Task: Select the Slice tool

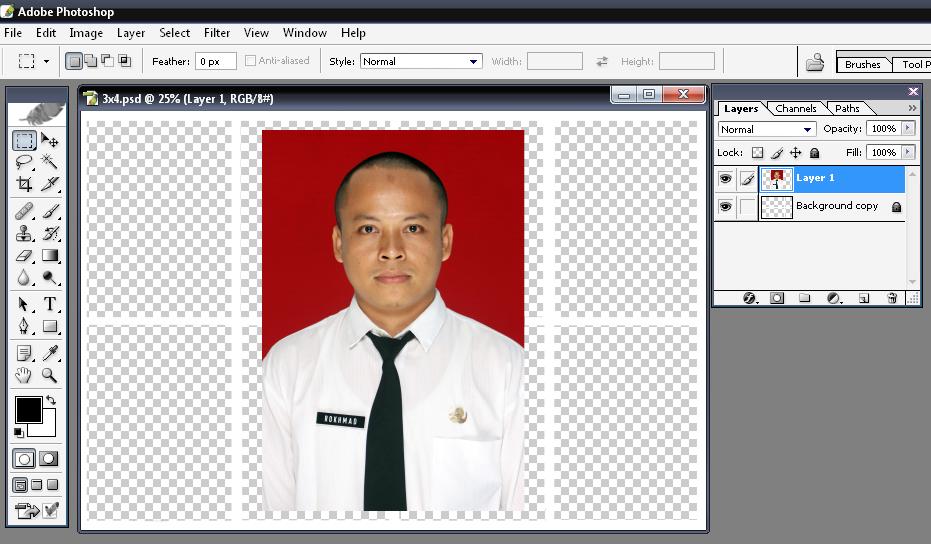Action: tap(50, 184)
